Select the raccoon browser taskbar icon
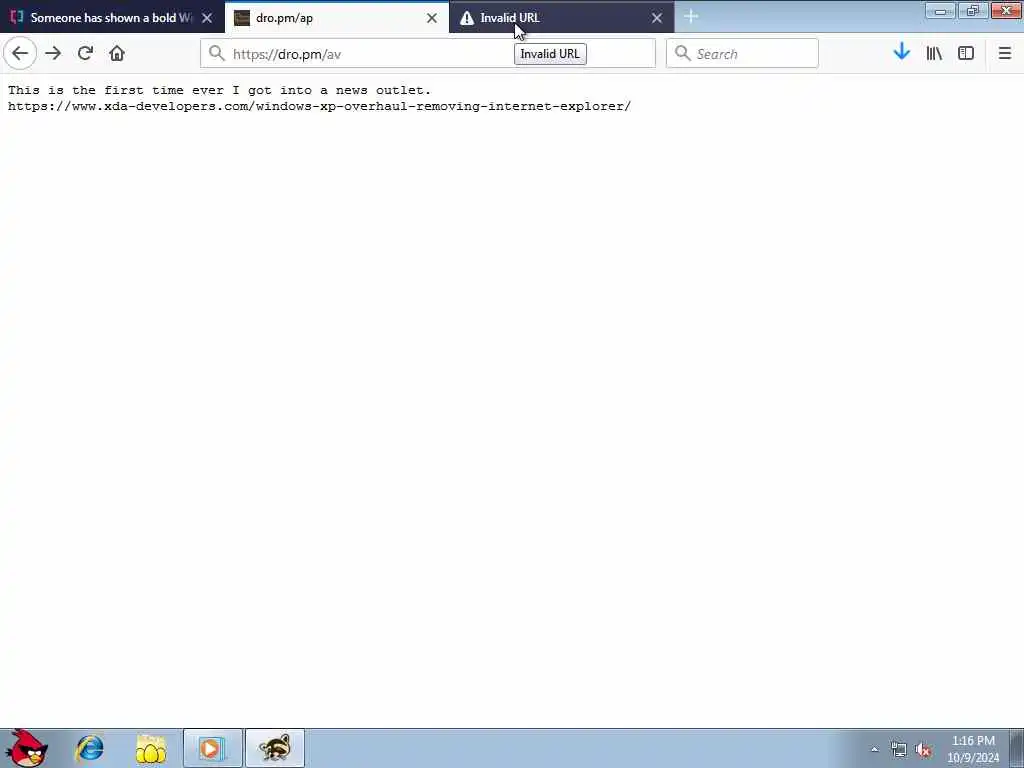The image size is (1024, 768). pos(274,748)
